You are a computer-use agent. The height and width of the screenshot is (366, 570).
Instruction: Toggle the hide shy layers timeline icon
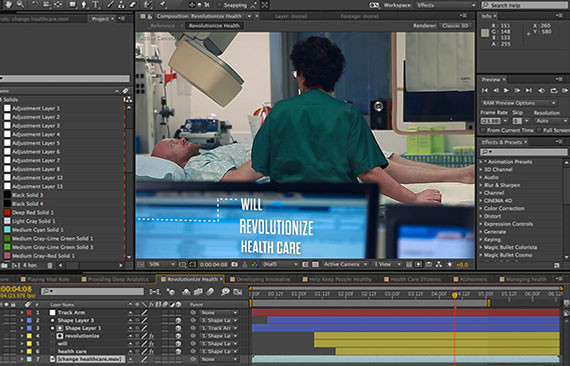[x=186, y=291]
